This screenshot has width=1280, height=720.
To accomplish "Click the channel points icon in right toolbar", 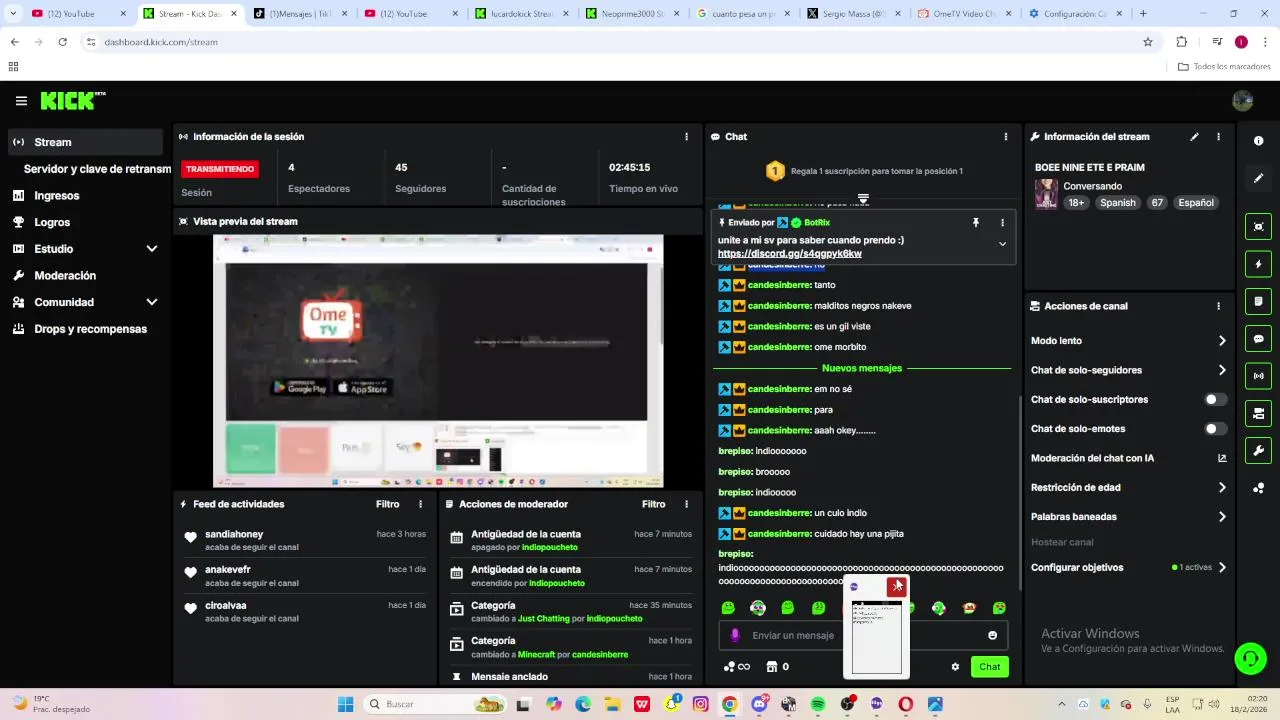I will [1258, 488].
